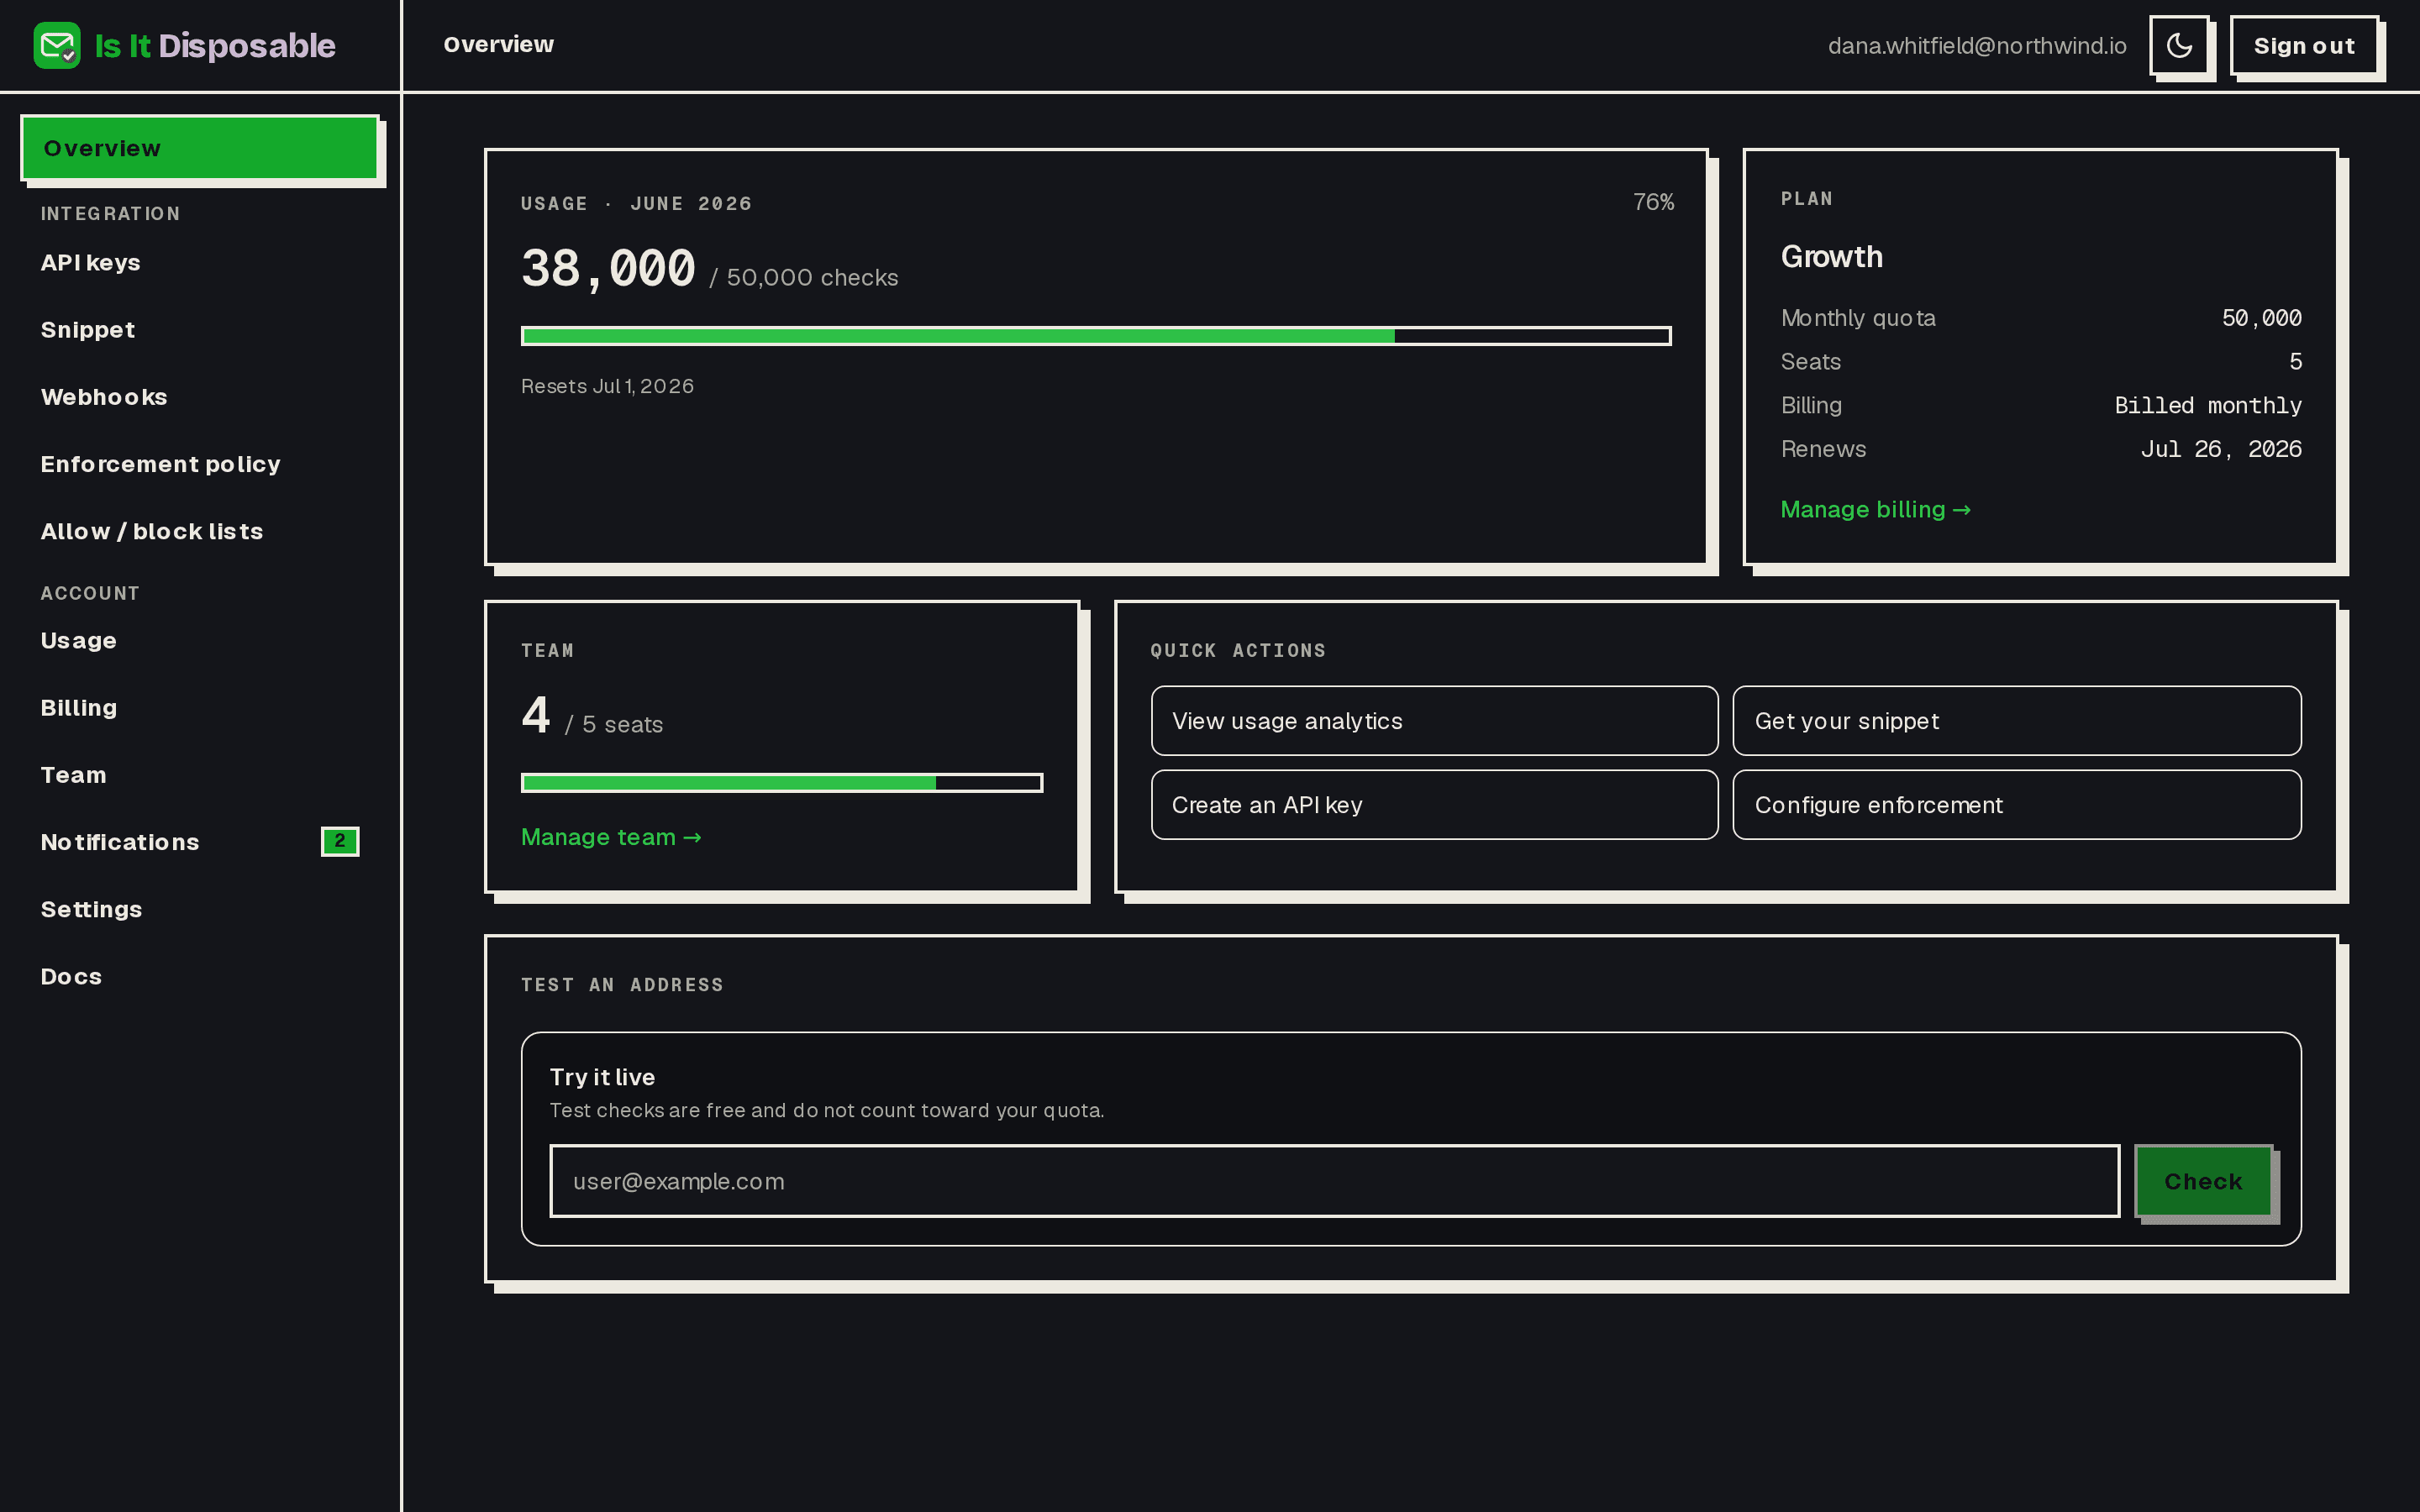2420x1512 pixels.
Task: Click the Manage team link
Action: 611,837
